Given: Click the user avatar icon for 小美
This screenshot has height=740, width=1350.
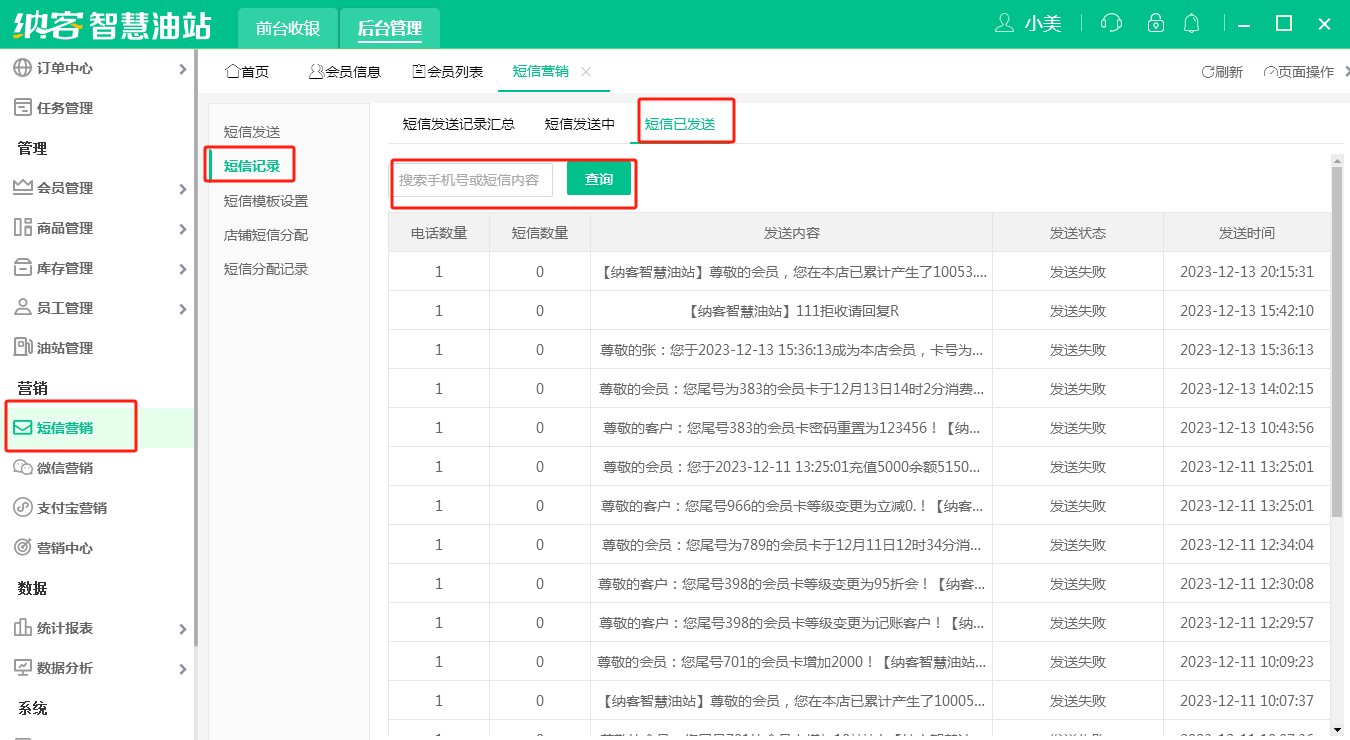Looking at the screenshot, I should tap(1005, 23).
